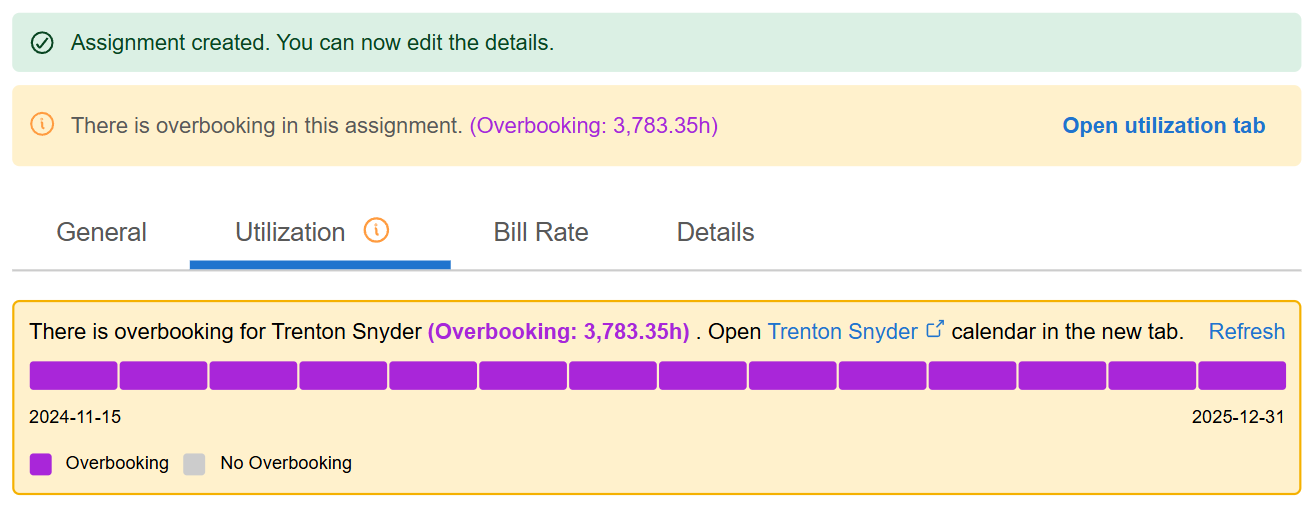Viewport: 1315px width, 516px height.
Task: Click the second overbooking timeline segment
Action: tap(163, 375)
